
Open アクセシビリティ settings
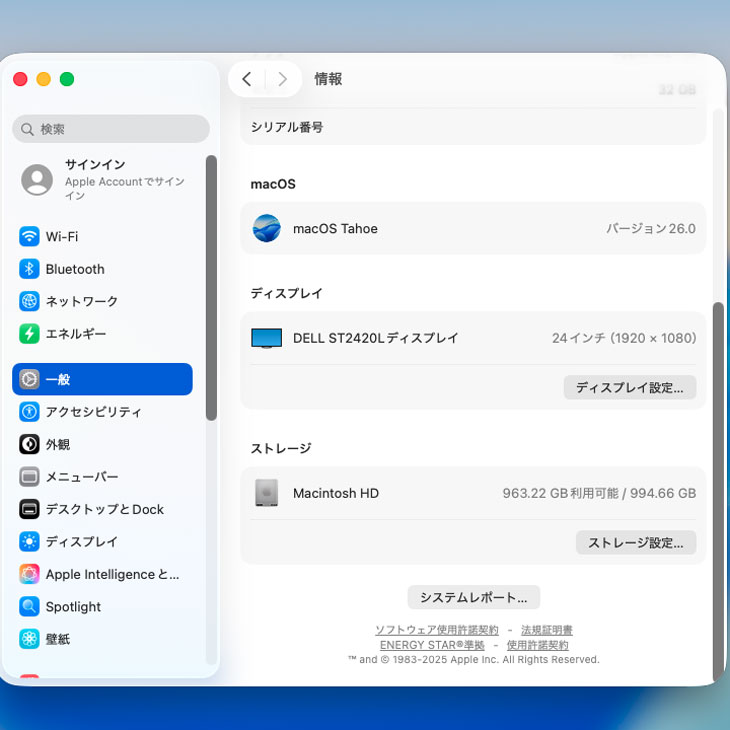pyautogui.click(x=93, y=412)
